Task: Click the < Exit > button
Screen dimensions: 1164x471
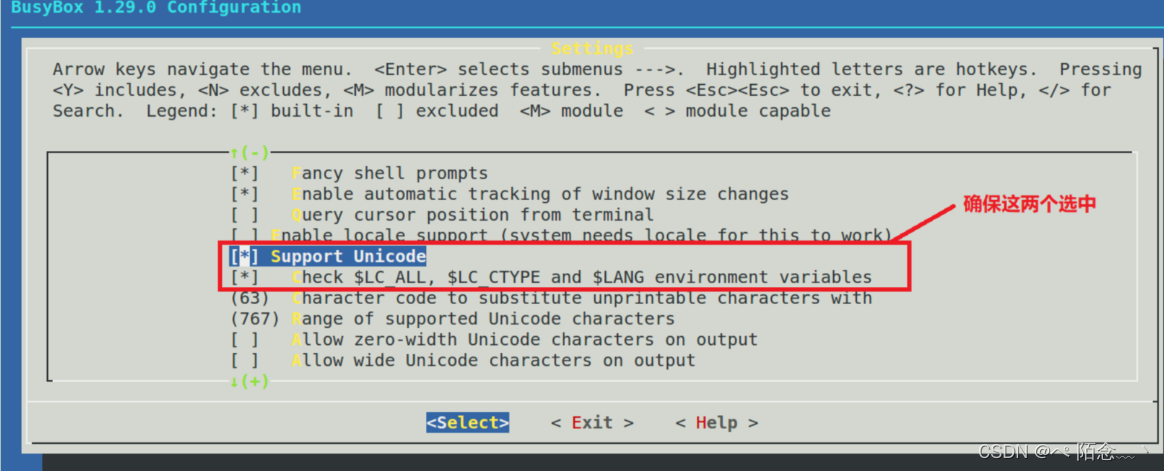Action: 592,423
